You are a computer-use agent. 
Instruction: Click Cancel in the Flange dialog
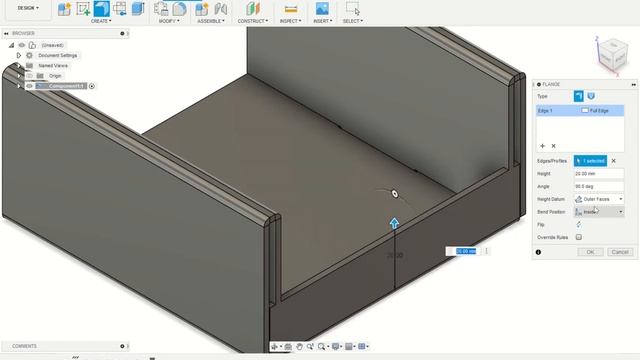620,252
